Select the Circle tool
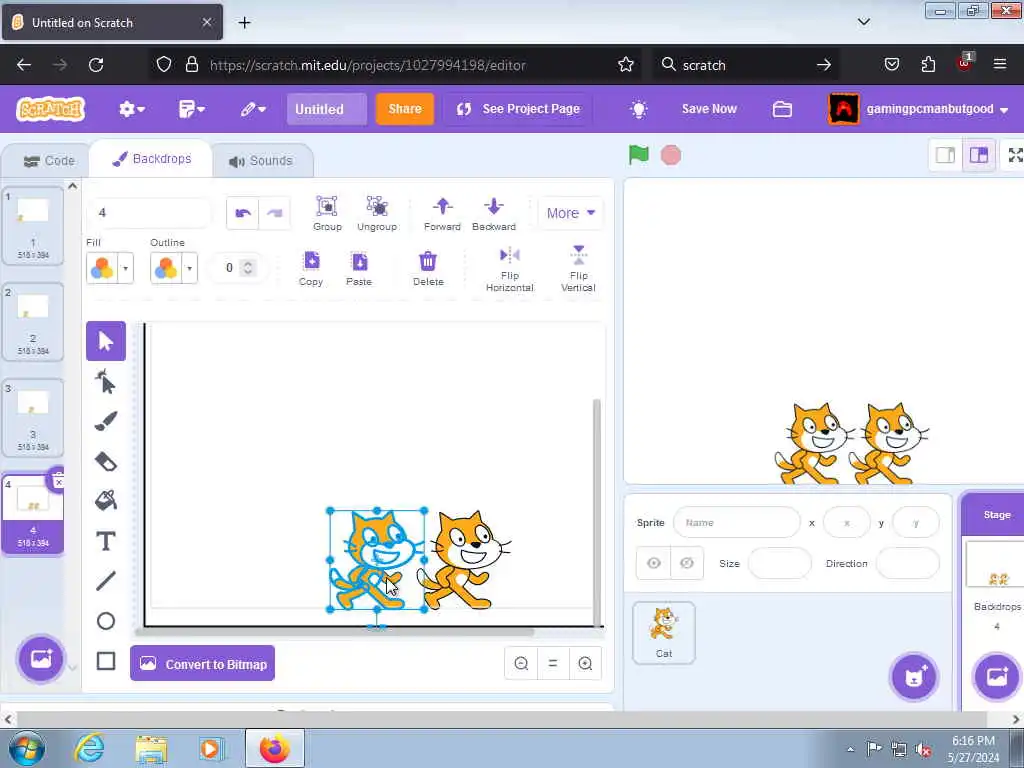 [106, 621]
